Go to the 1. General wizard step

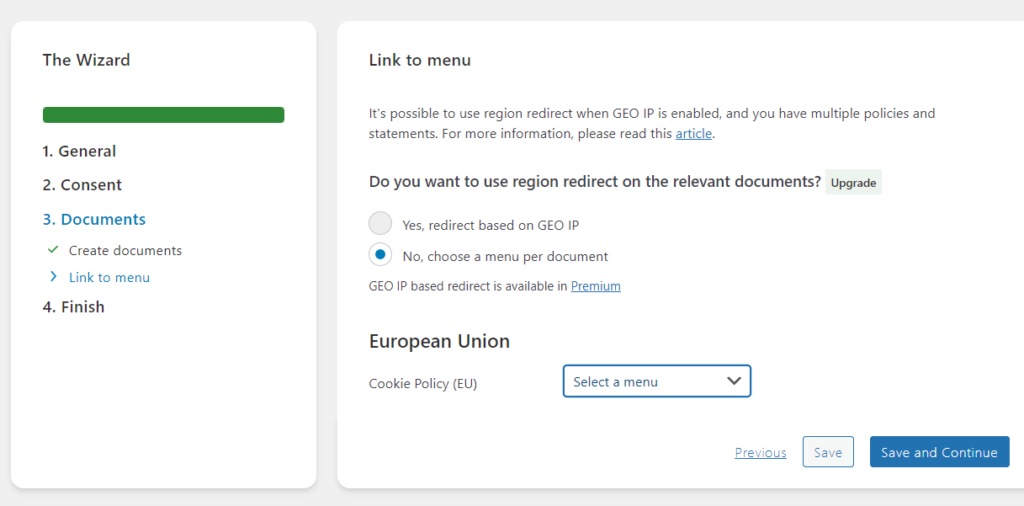click(79, 151)
